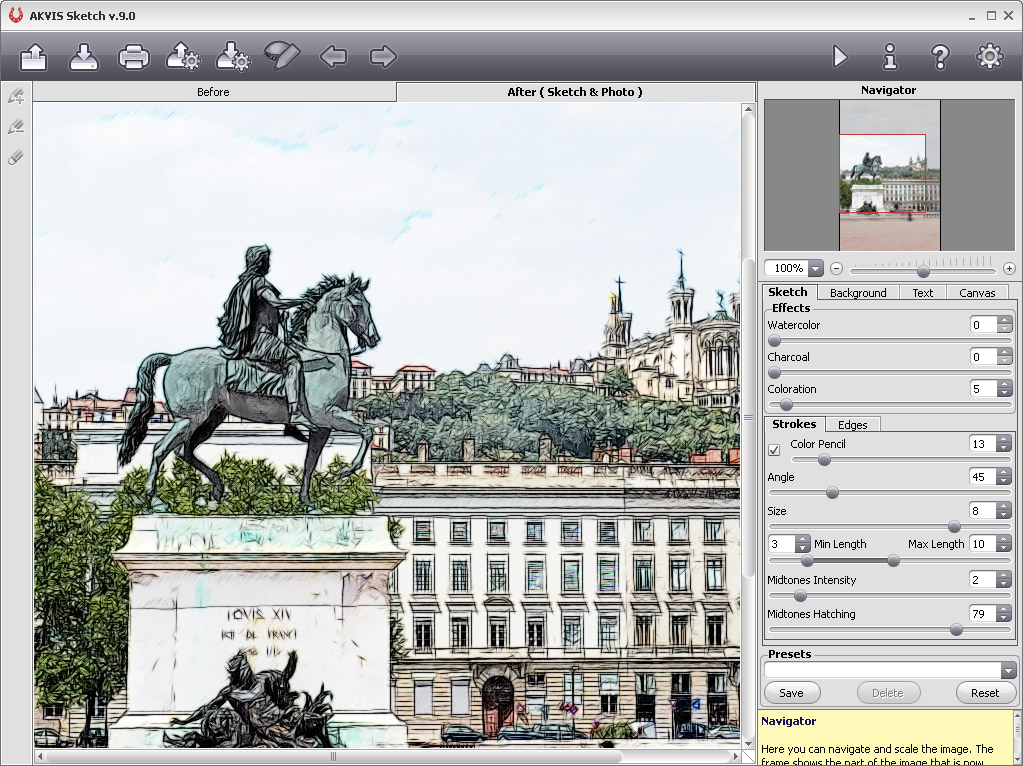
Task: Open the program info icon
Action: tap(890, 57)
